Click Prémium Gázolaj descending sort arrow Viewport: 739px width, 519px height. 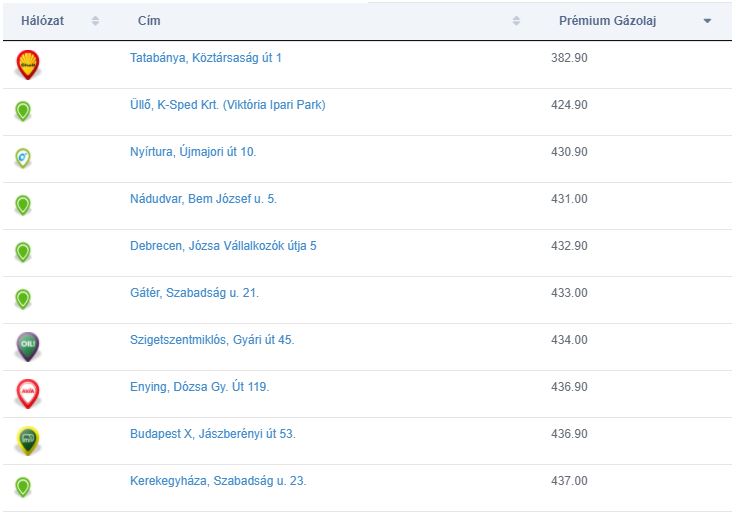[x=707, y=21]
